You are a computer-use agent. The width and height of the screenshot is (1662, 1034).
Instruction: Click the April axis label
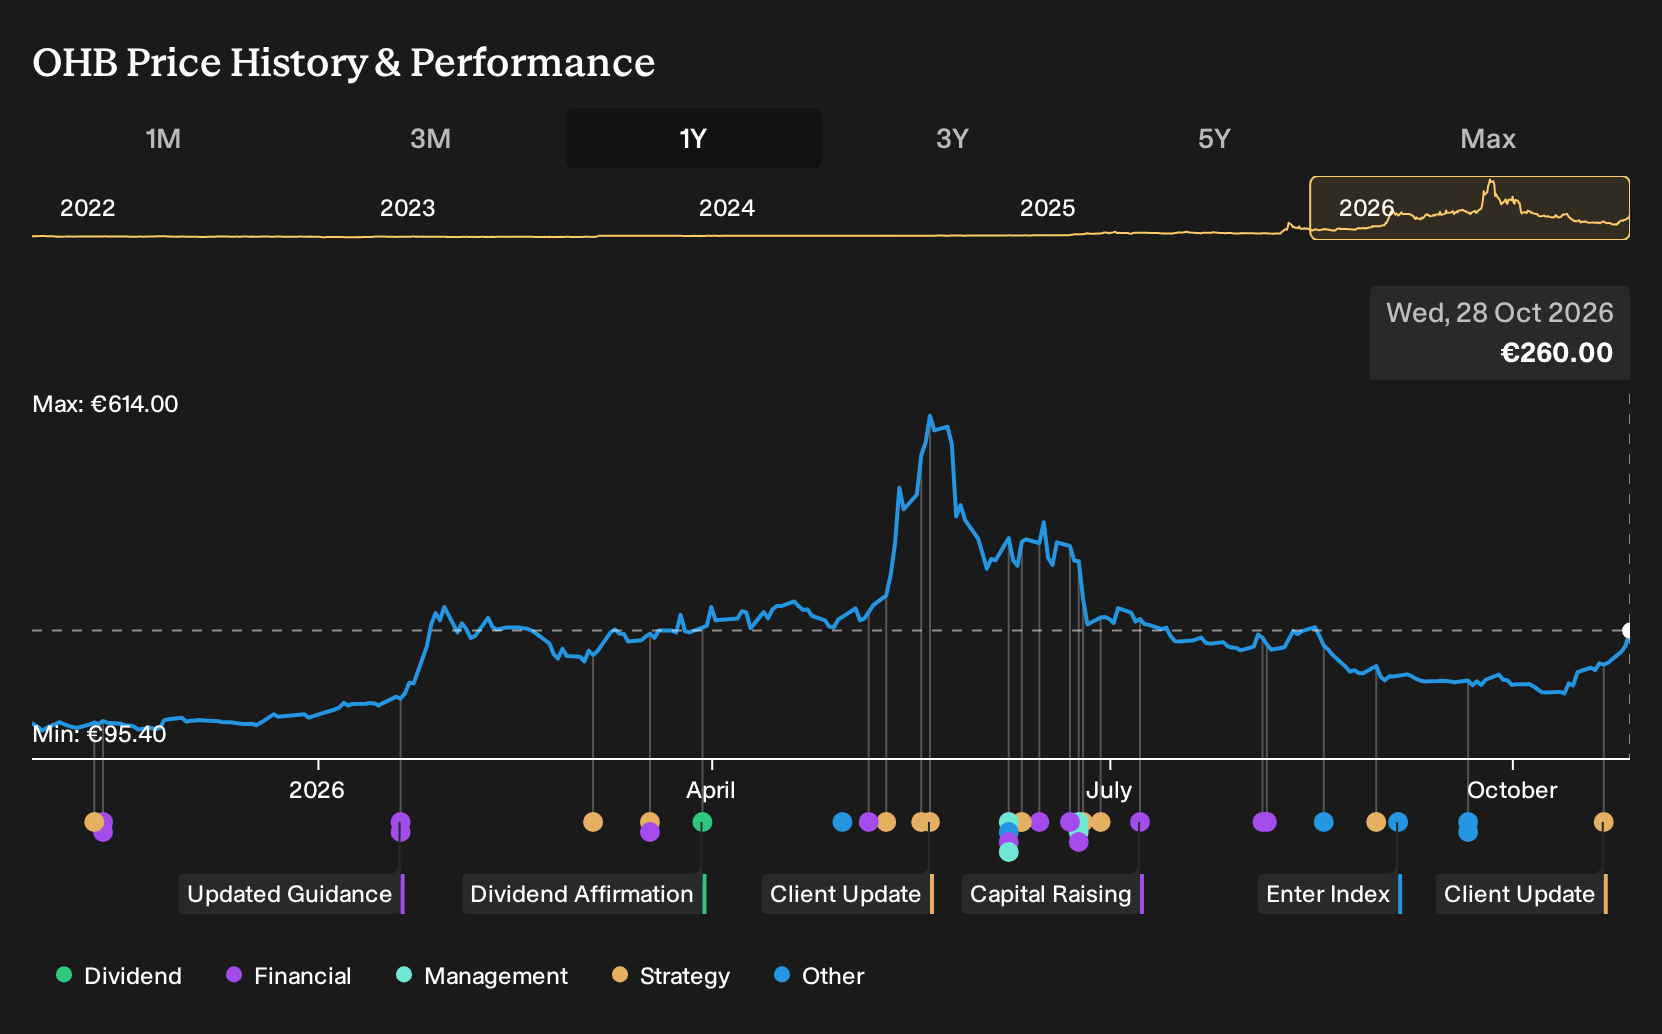pyautogui.click(x=710, y=790)
